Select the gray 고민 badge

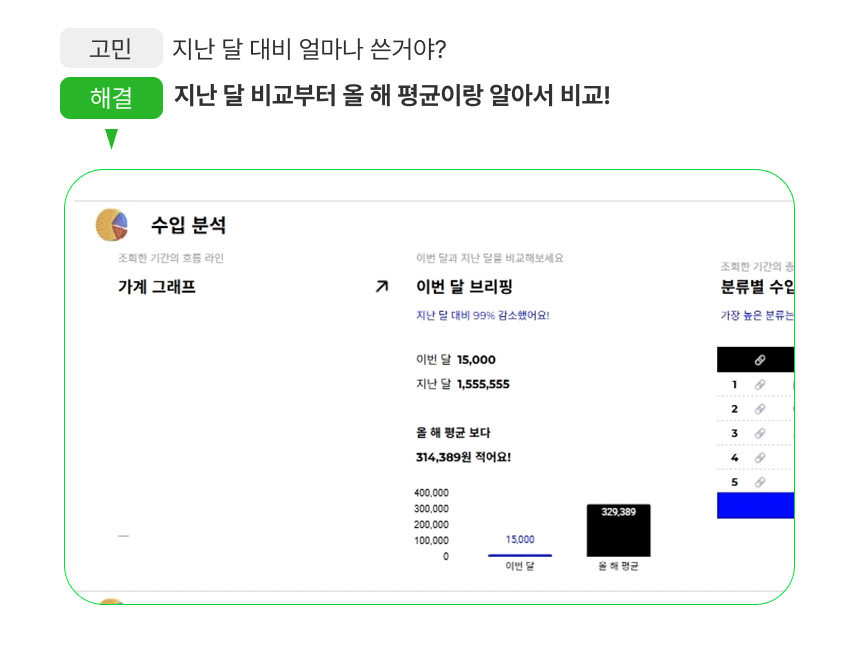pyautogui.click(x=111, y=48)
